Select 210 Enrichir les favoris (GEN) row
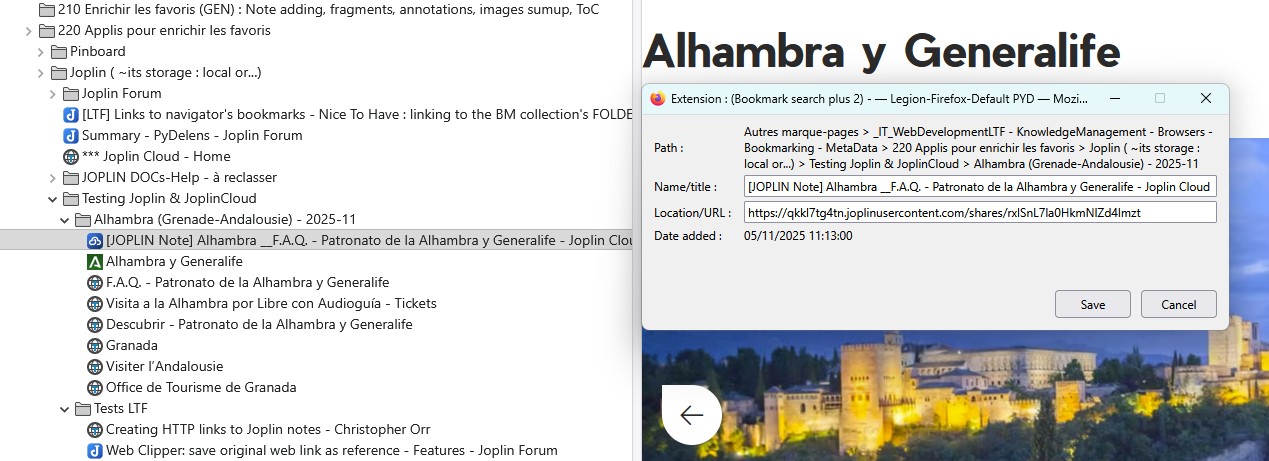Screen dimensions: 1269x461 point(316,9)
